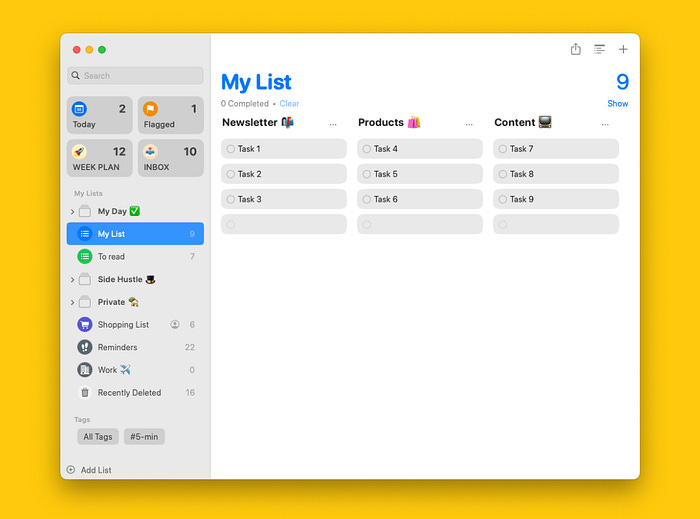Click empty new reminder row under Newsletter

coord(284,224)
